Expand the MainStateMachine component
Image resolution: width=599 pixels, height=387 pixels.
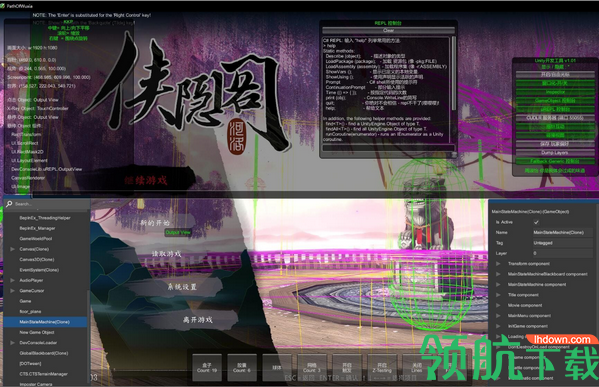click(x=498, y=284)
